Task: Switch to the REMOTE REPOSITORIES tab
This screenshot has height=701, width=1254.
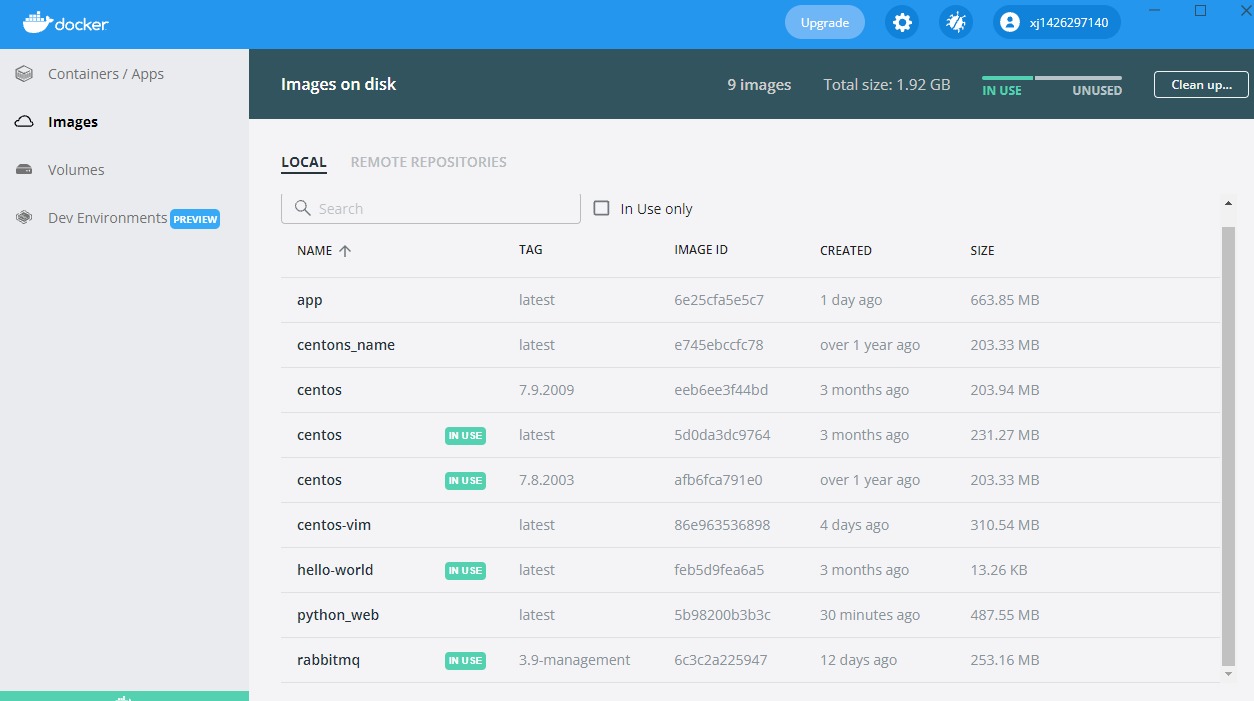Action: coord(428,162)
